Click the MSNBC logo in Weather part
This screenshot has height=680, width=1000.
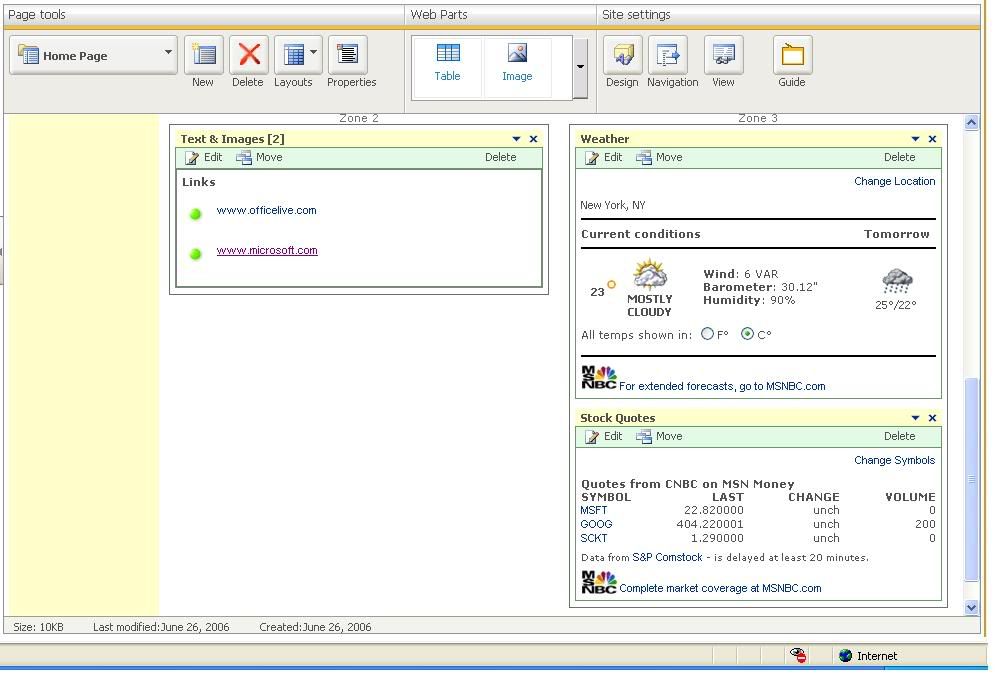599,377
